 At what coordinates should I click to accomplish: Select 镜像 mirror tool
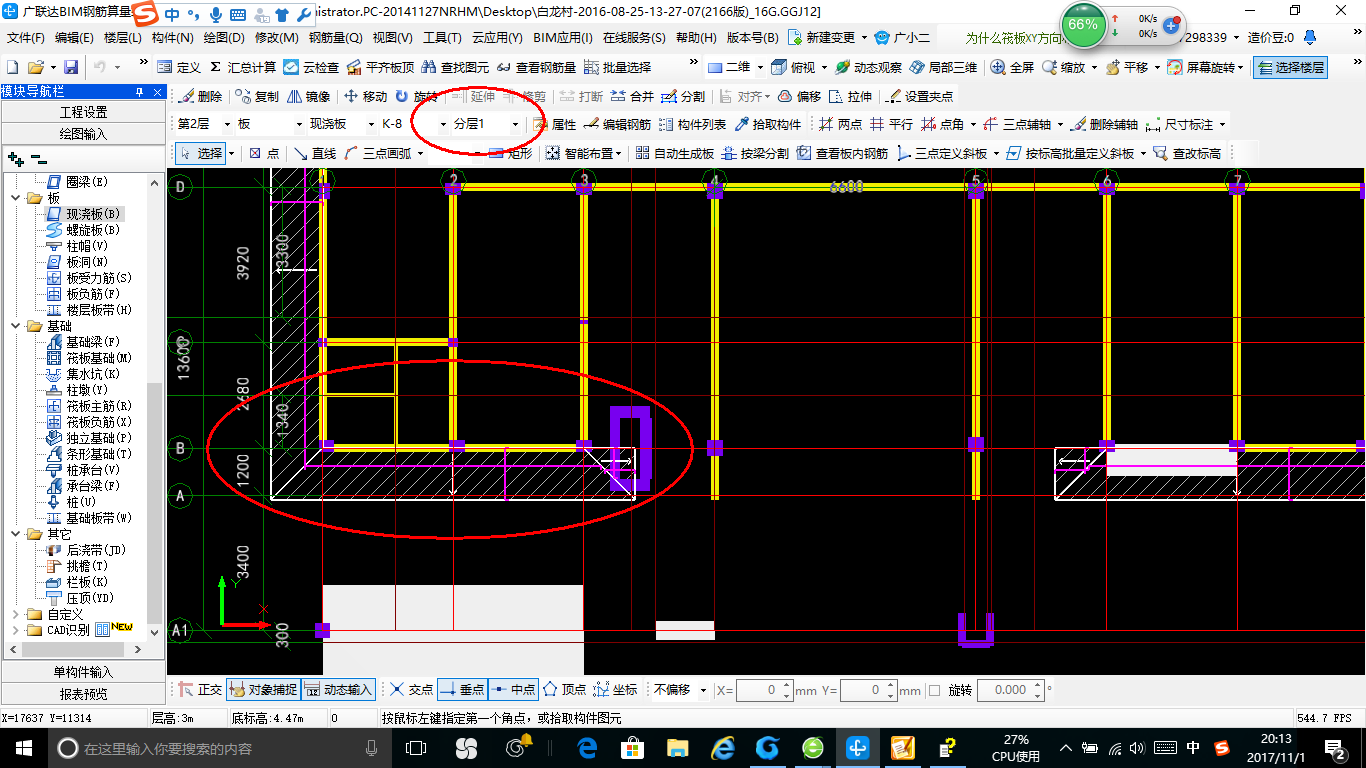(309, 96)
